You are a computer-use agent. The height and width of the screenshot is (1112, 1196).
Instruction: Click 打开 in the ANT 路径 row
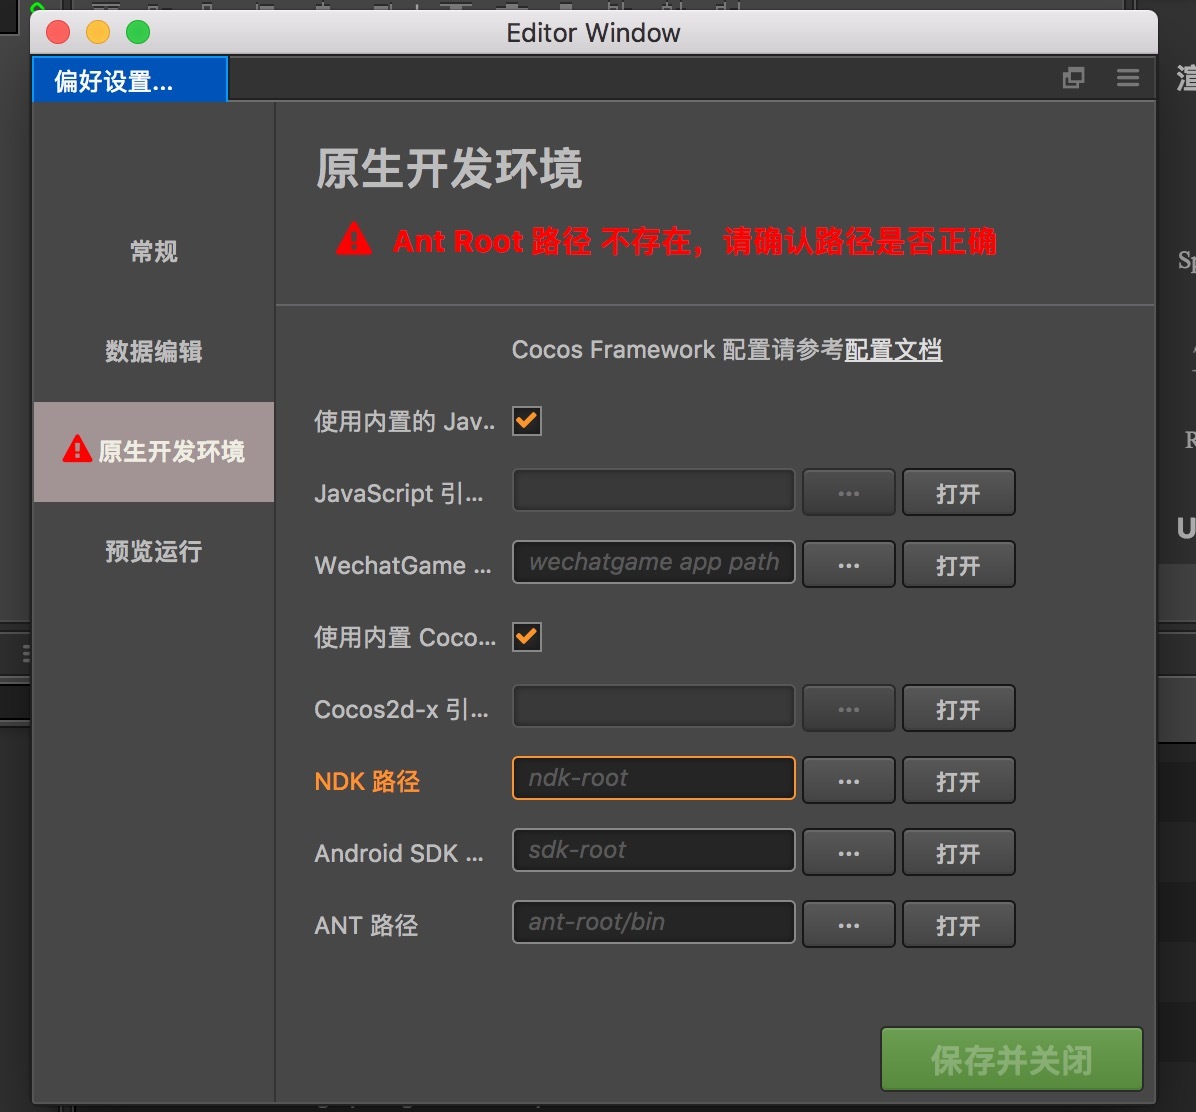click(x=959, y=924)
